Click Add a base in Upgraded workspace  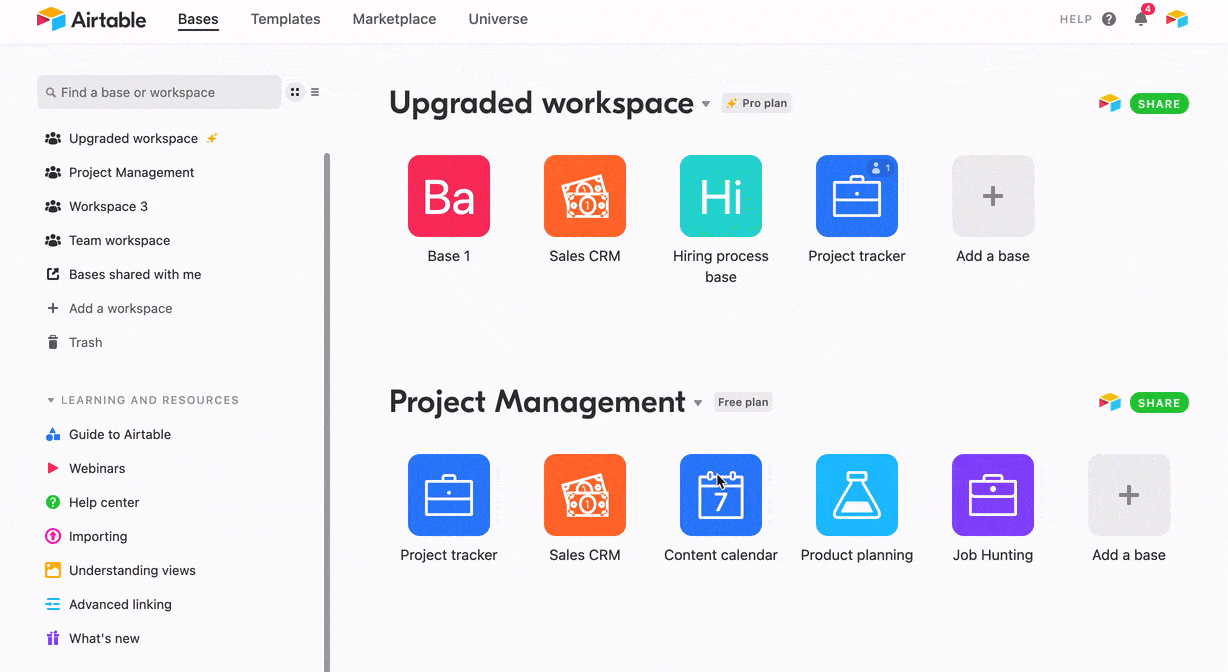click(x=992, y=196)
